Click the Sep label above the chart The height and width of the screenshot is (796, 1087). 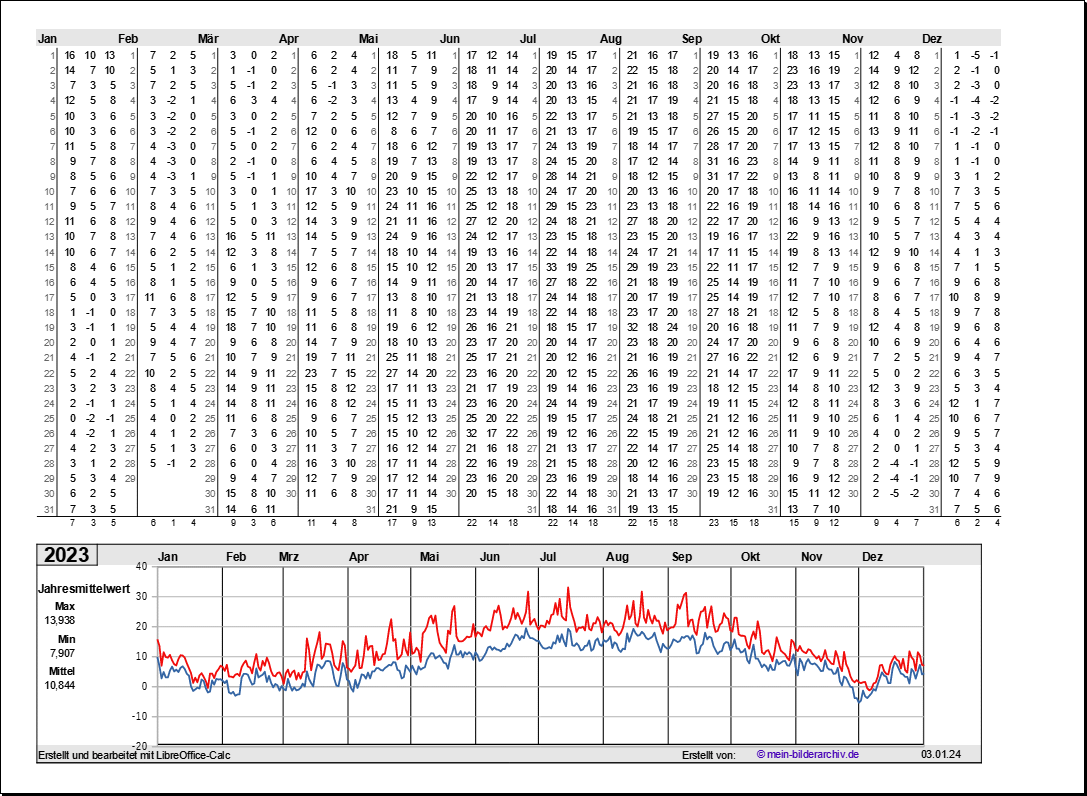pos(682,557)
